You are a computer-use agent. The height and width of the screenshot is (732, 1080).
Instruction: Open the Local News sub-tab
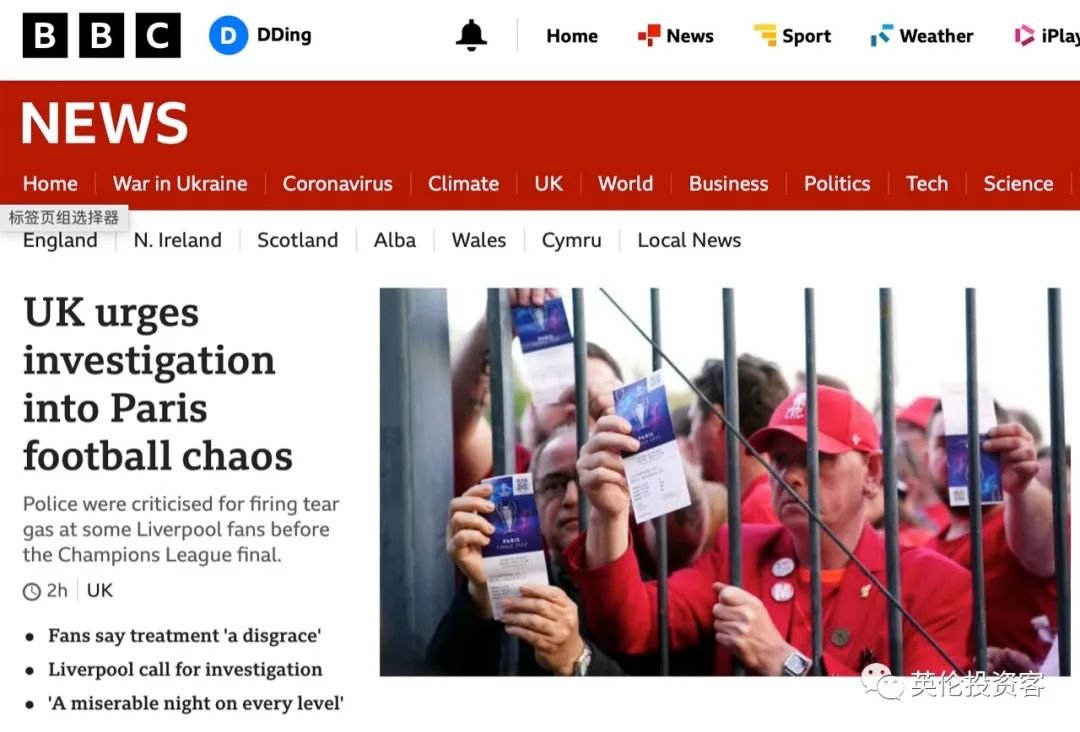point(689,240)
